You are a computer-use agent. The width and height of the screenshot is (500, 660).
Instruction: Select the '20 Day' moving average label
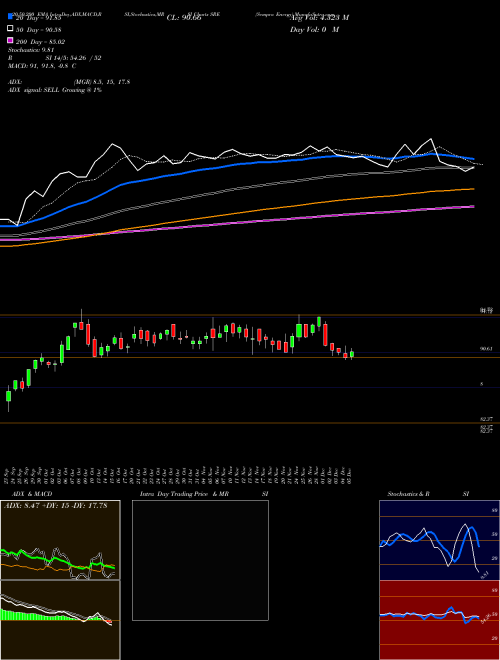pyautogui.click(x=38, y=18)
